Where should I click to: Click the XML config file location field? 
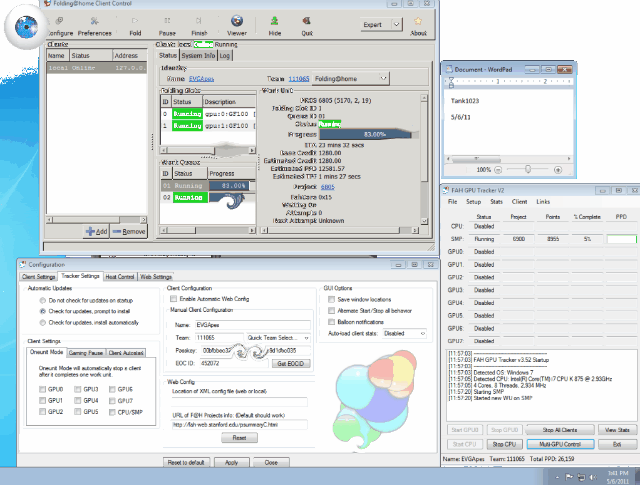(x=238, y=402)
